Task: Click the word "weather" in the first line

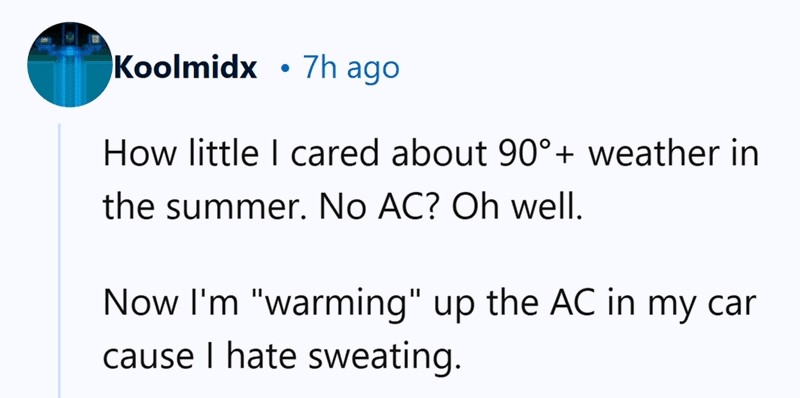Action: pyautogui.click(x=654, y=155)
